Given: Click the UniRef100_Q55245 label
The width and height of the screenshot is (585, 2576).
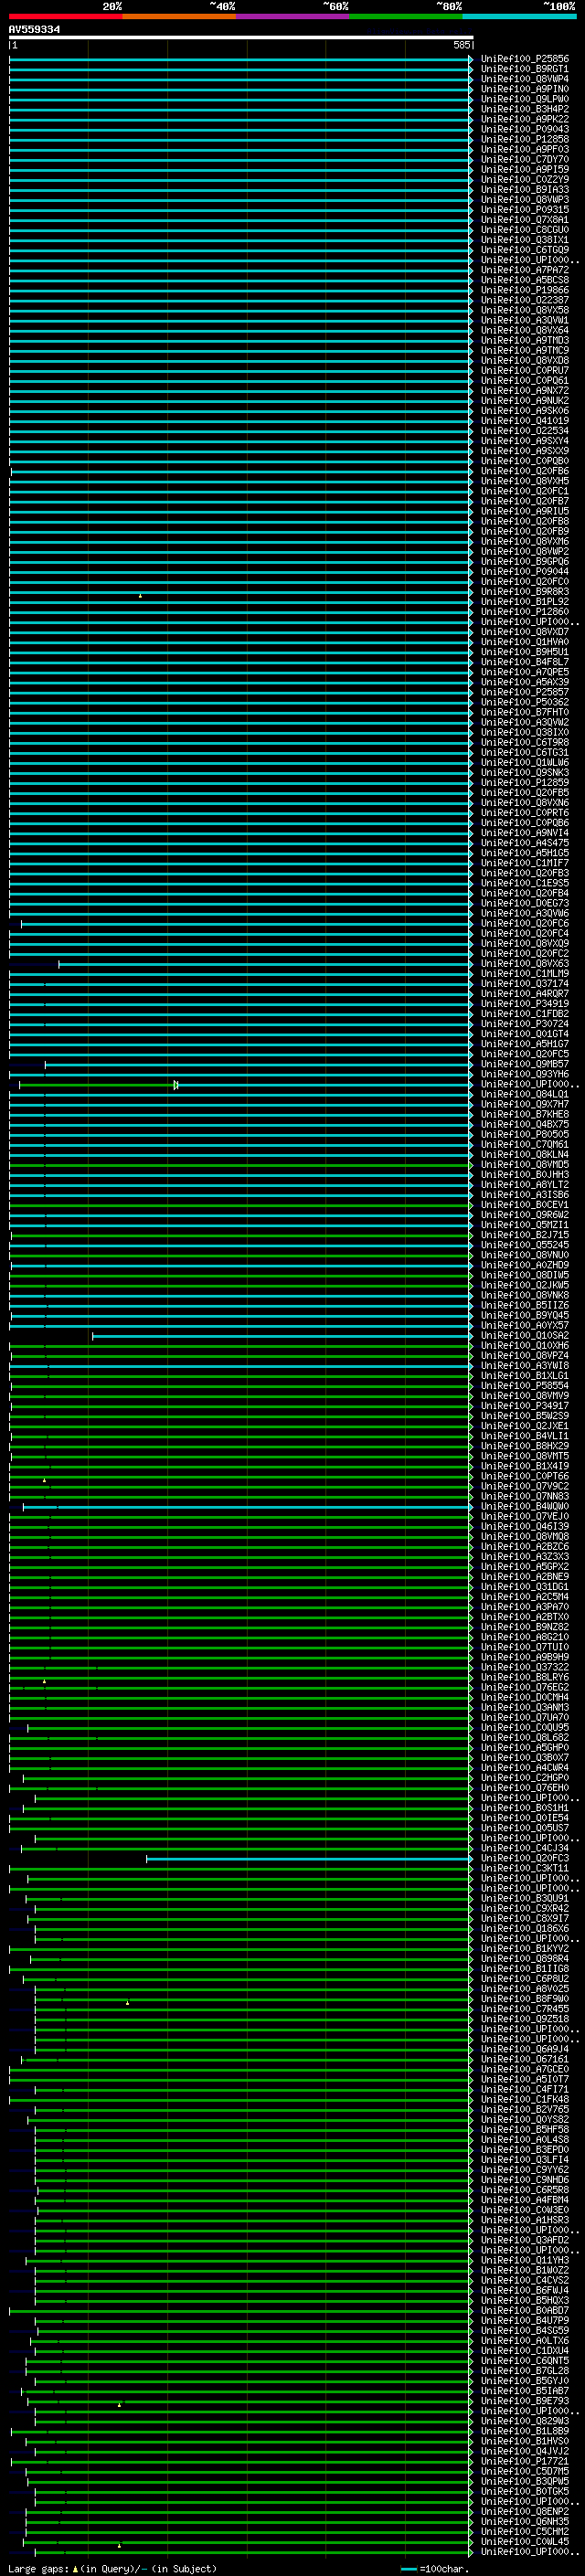Looking at the screenshot, I should tap(525, 1246).
